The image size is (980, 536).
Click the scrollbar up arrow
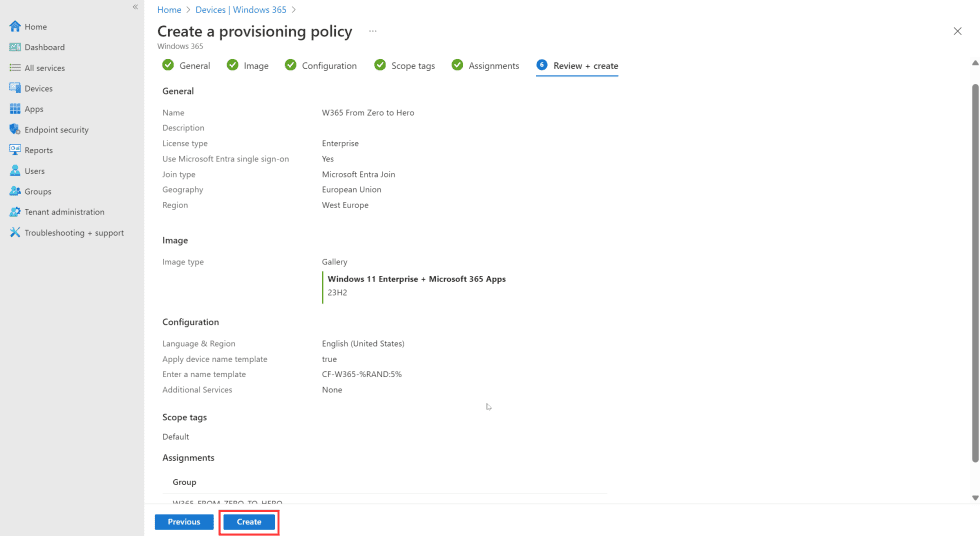coord(975,63)
